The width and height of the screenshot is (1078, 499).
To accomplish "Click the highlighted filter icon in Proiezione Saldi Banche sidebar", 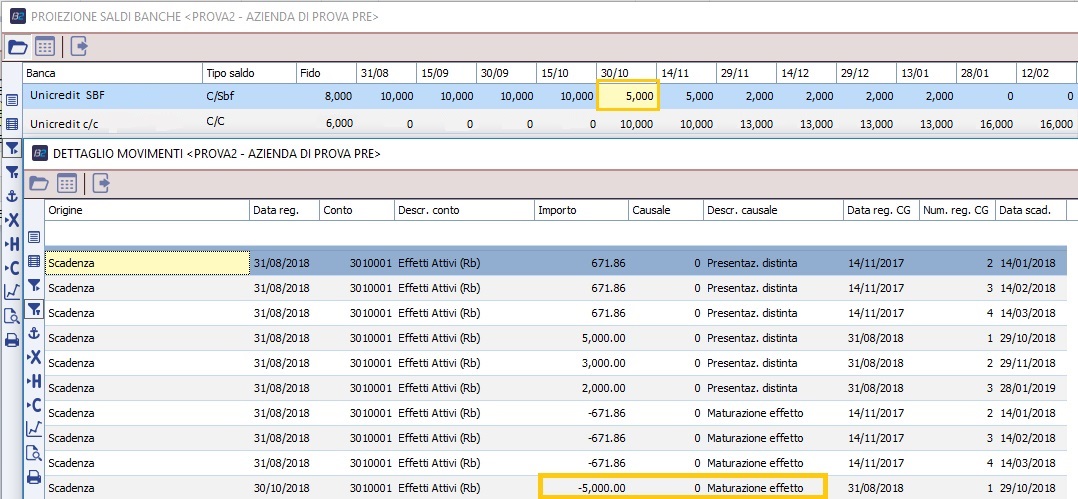I will (x=12, y=148).
